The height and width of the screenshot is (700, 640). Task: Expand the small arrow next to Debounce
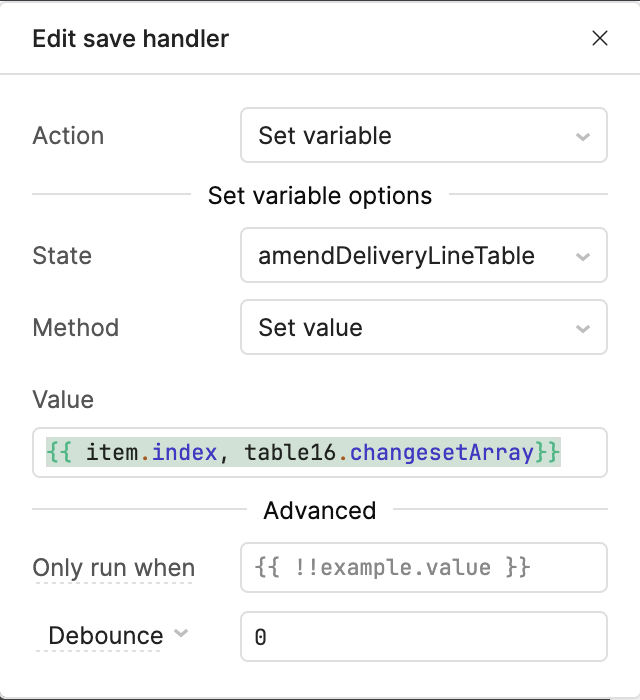(x=181, y=633)
